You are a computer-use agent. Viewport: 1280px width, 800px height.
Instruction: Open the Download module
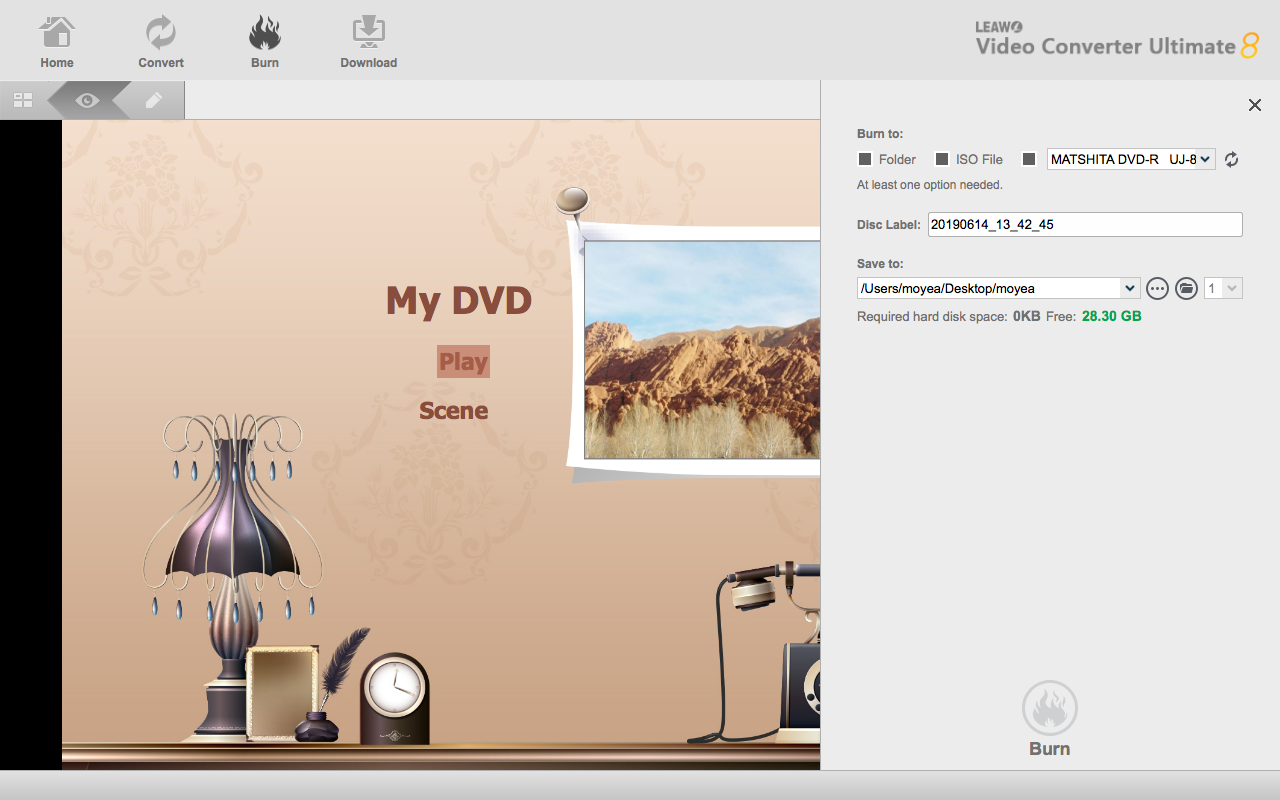click(368, 34)
